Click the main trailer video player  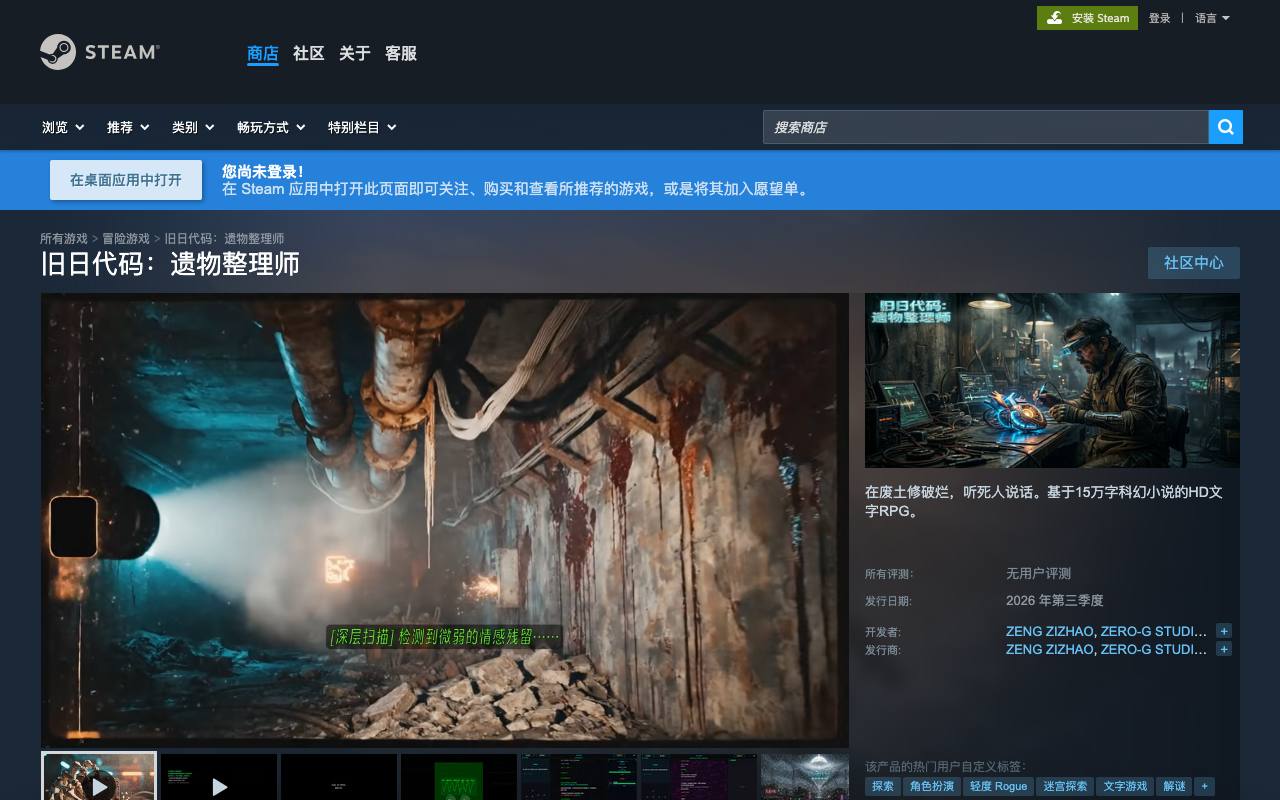(445, 520)
